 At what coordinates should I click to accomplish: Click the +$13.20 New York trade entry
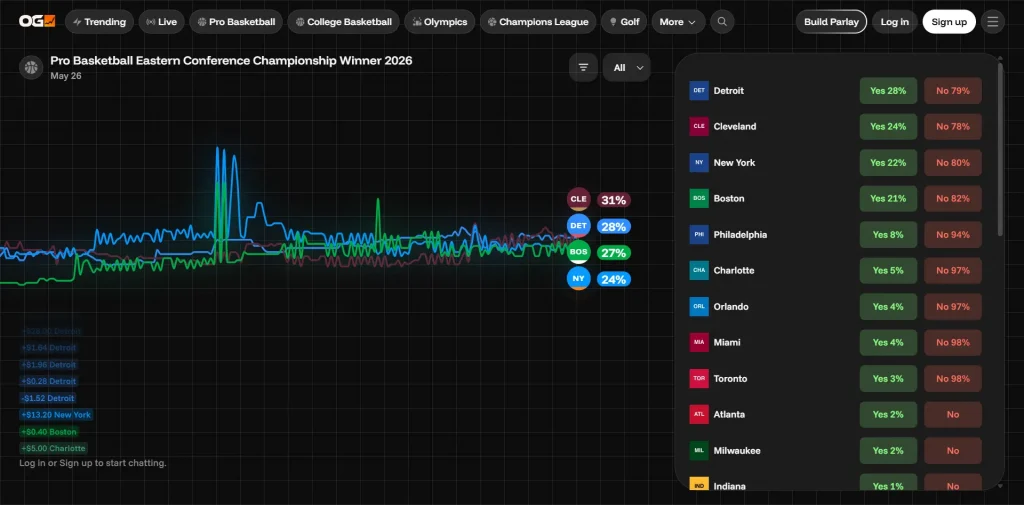[x=56, y=415]
